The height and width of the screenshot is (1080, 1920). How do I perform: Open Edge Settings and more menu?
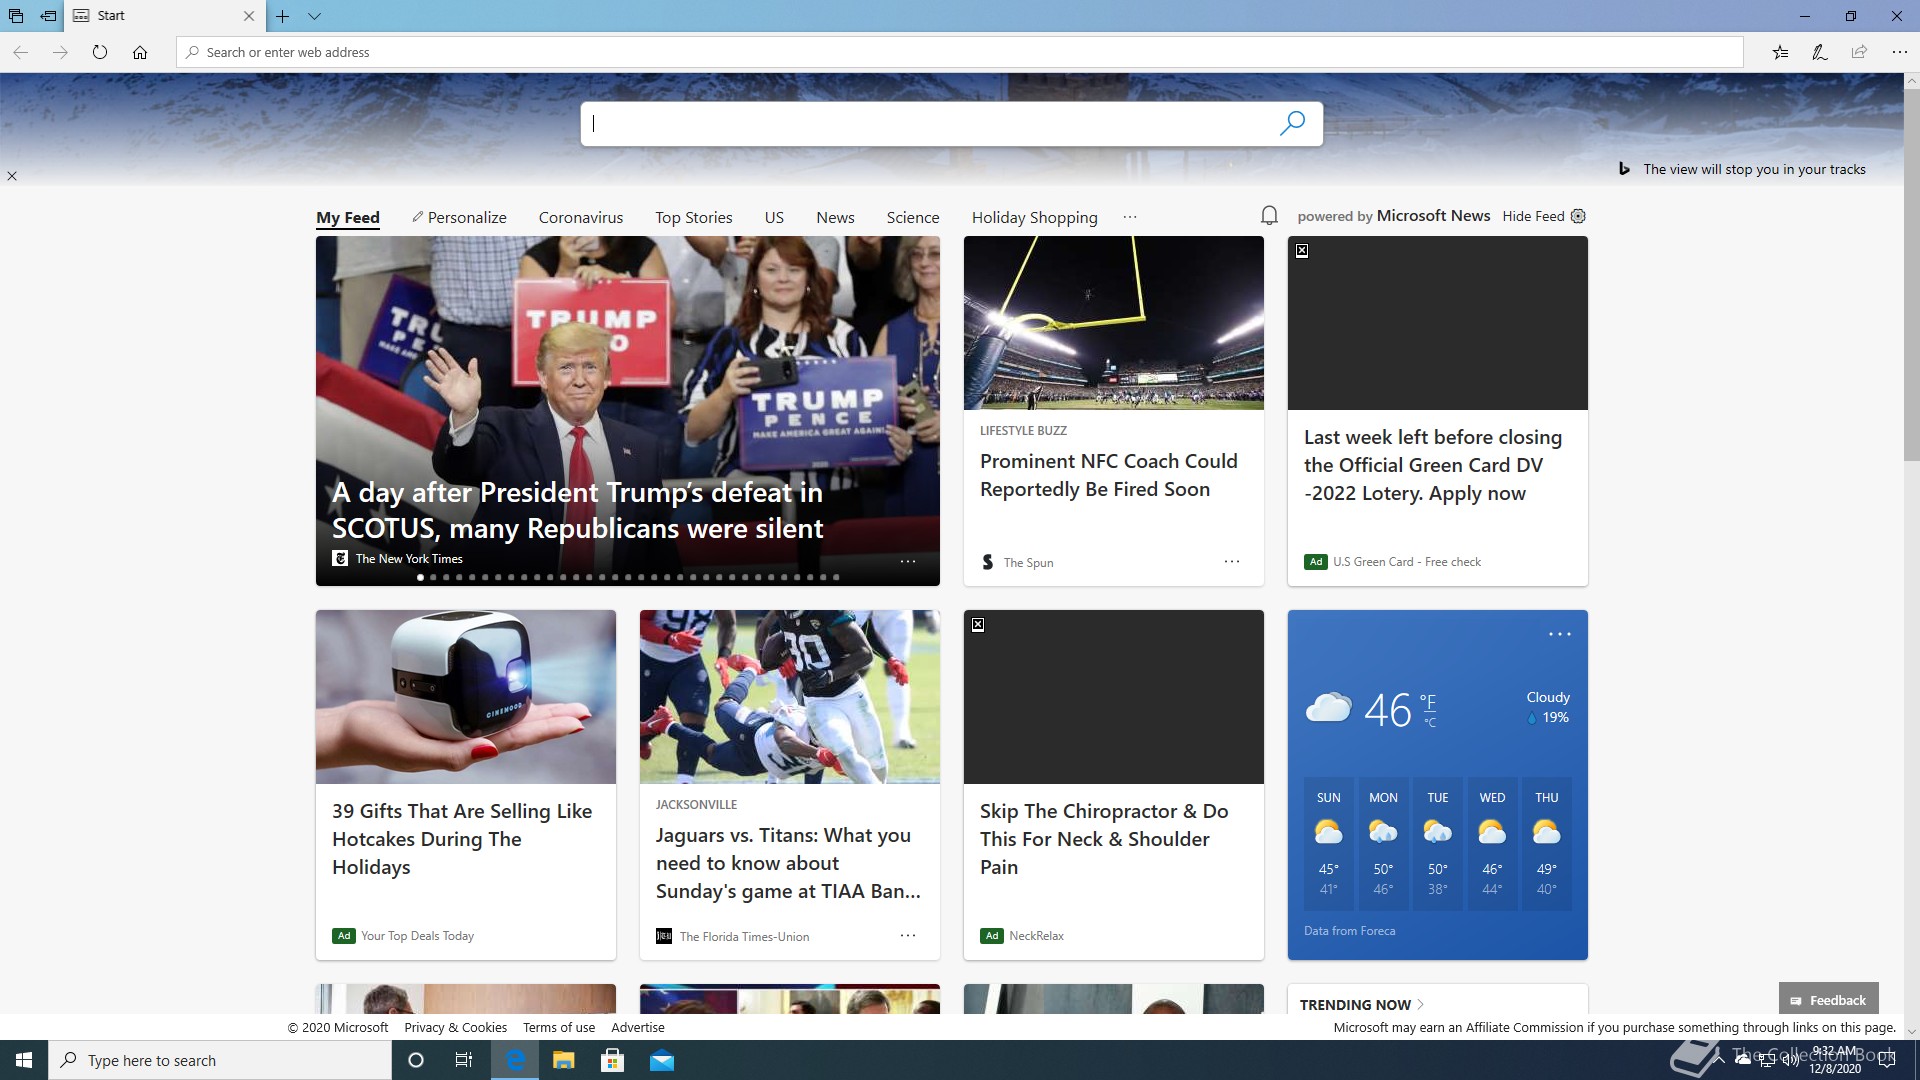[1899, 52]
